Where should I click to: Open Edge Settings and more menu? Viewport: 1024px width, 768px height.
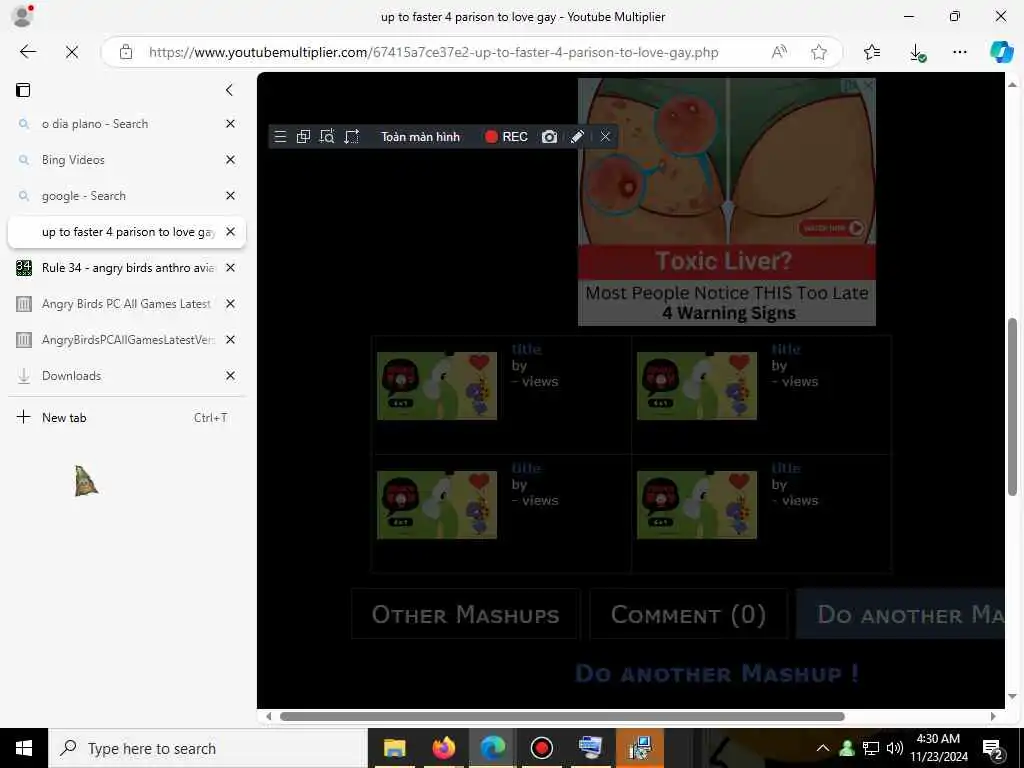[x=959, y=52]
